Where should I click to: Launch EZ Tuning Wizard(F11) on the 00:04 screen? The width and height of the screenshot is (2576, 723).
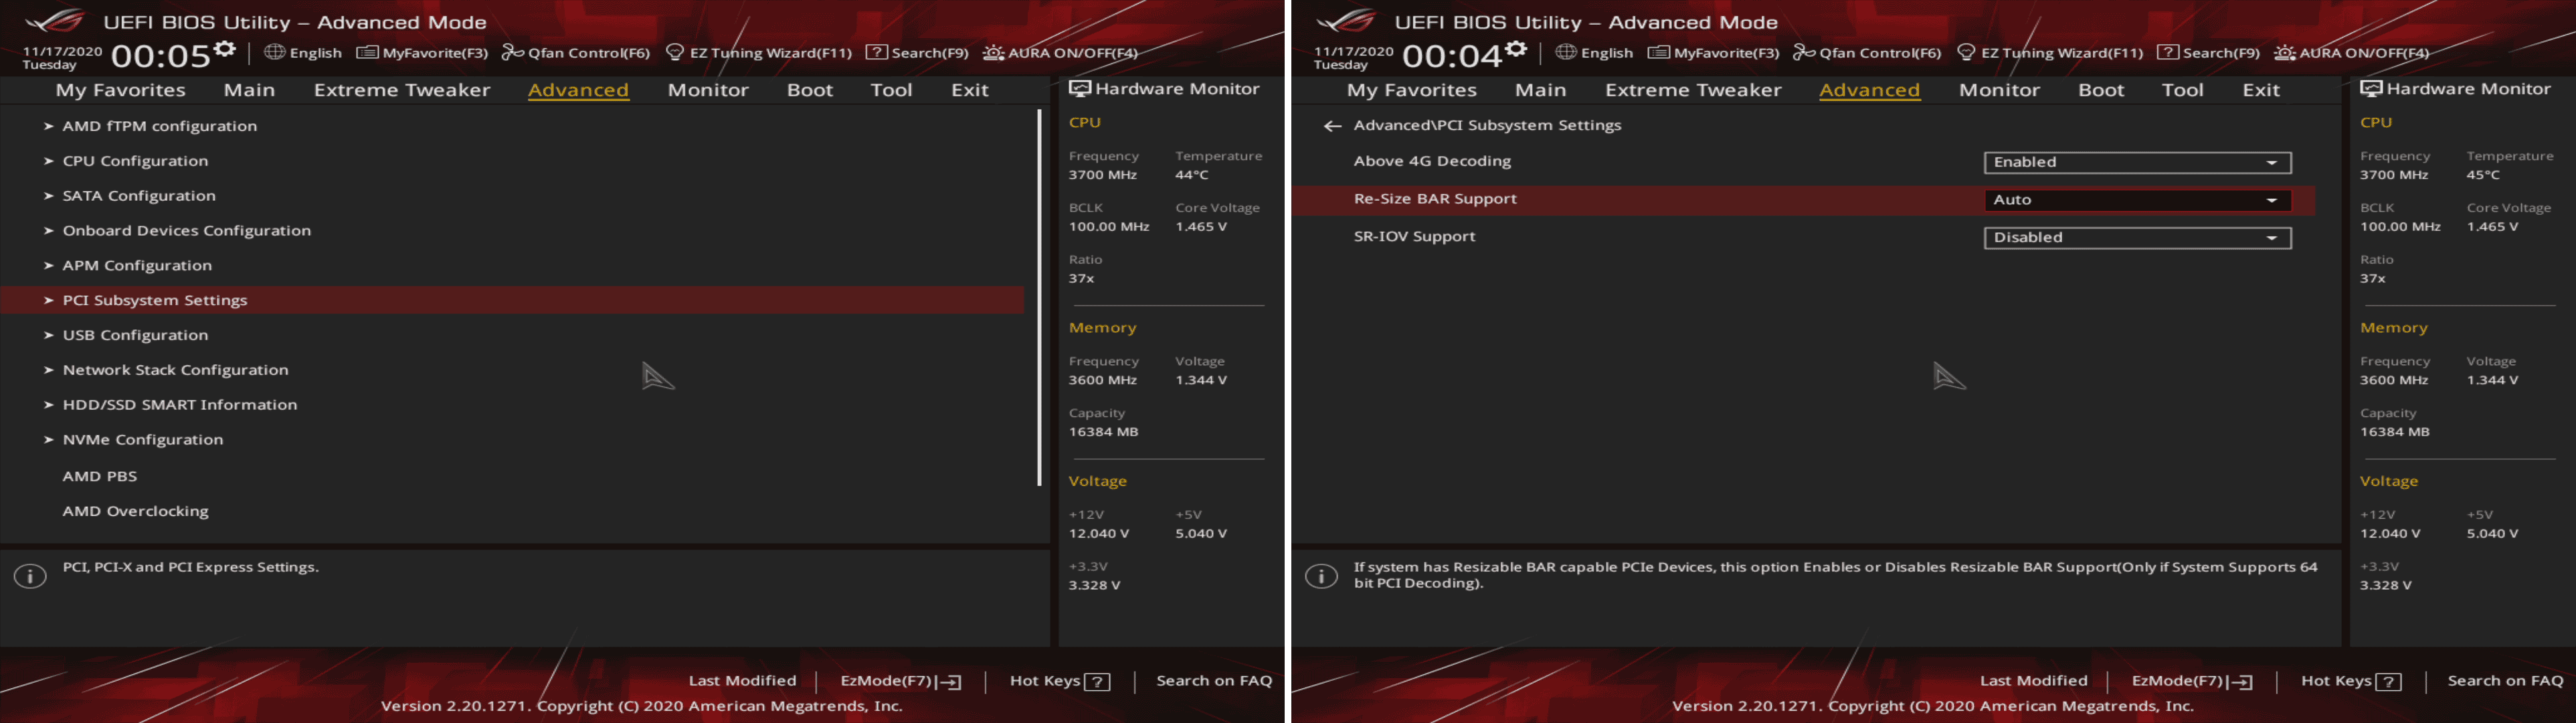click(2050, 53)
